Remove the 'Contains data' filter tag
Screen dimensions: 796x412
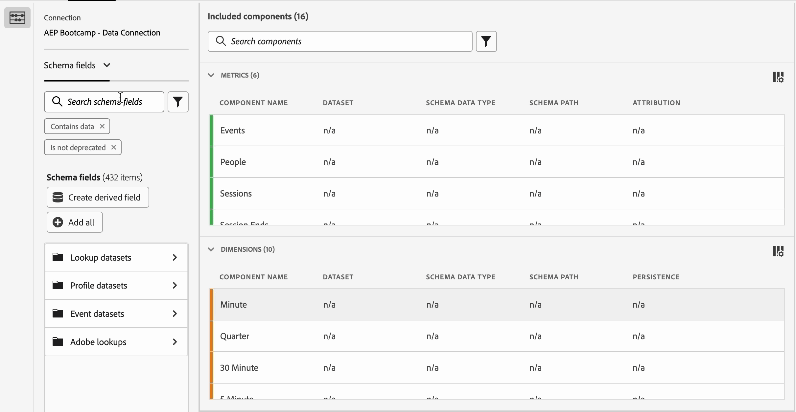click(x=102, y=126)
